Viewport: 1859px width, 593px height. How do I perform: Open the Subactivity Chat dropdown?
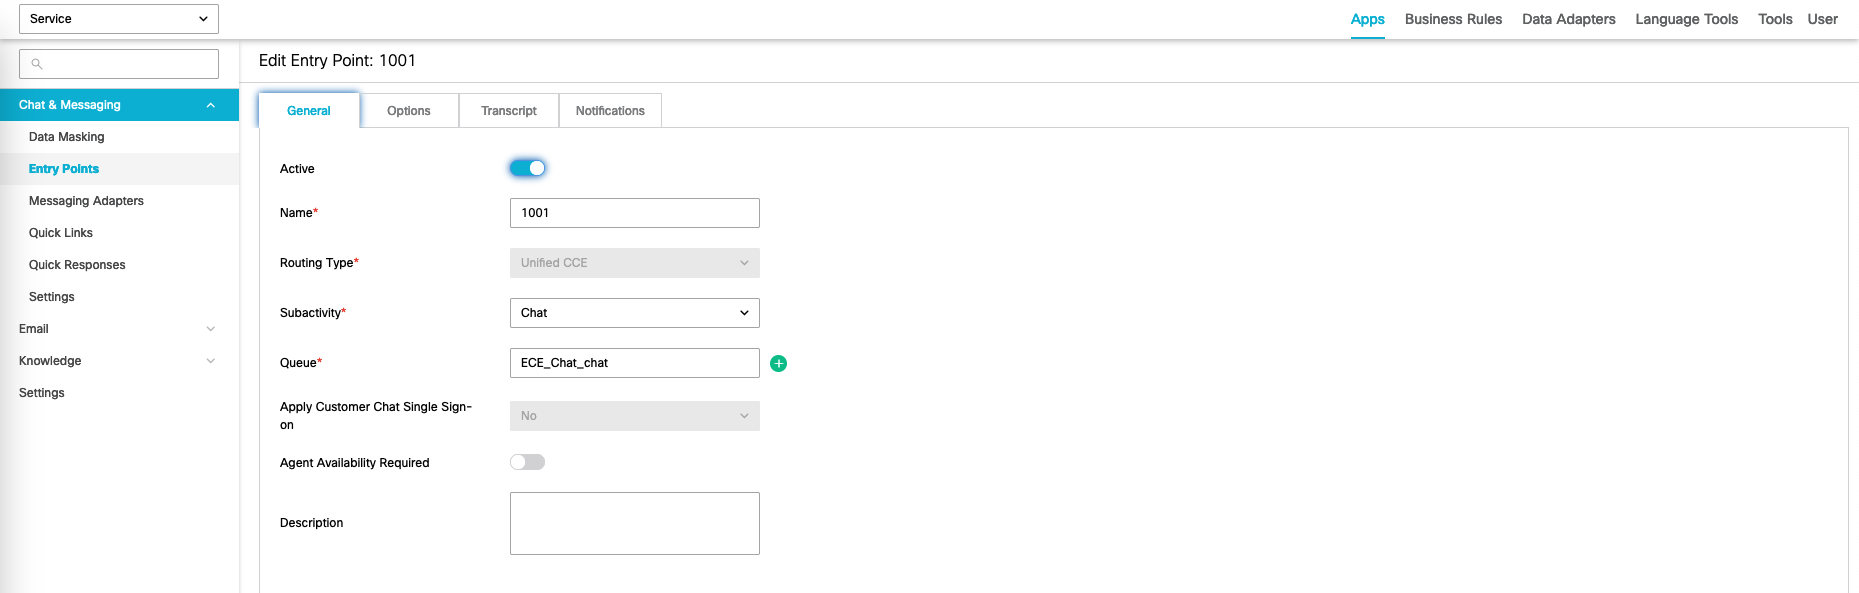634,313
